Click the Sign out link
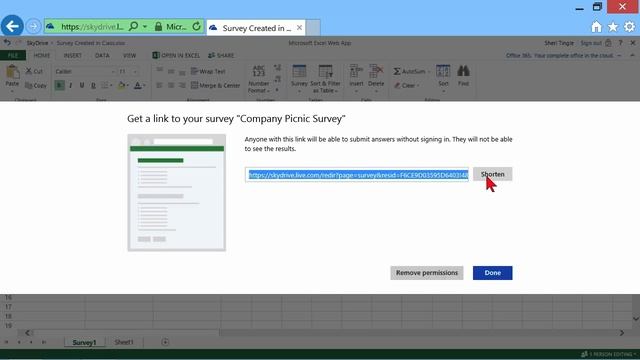640x360 pixels. point(591,43)
